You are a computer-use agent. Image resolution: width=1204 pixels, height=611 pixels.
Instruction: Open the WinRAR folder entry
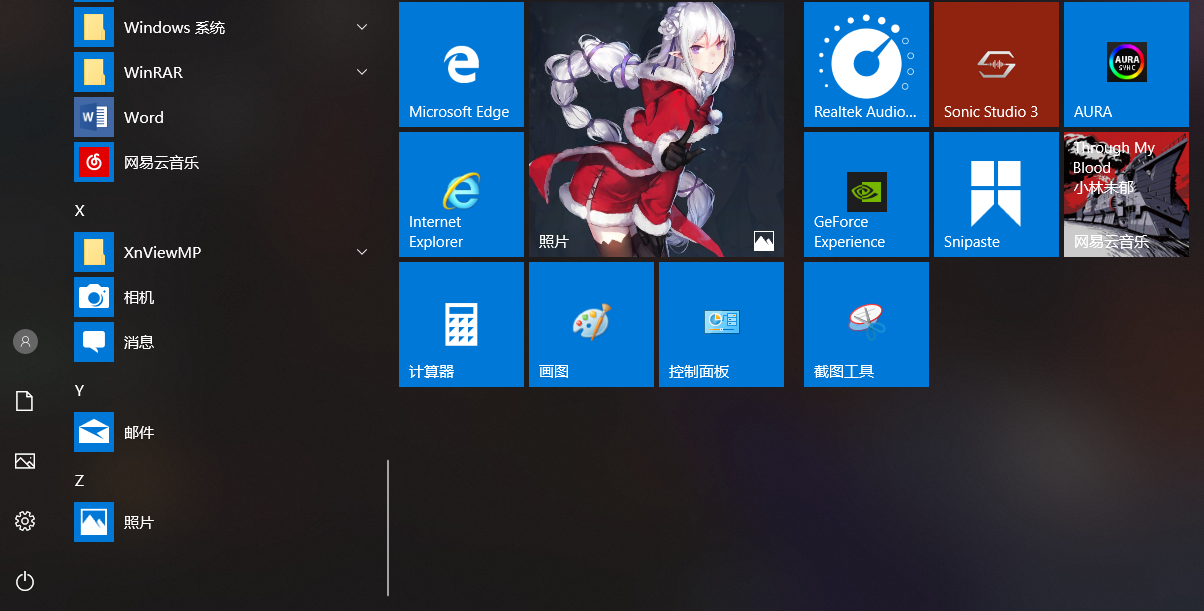point(225,72)
